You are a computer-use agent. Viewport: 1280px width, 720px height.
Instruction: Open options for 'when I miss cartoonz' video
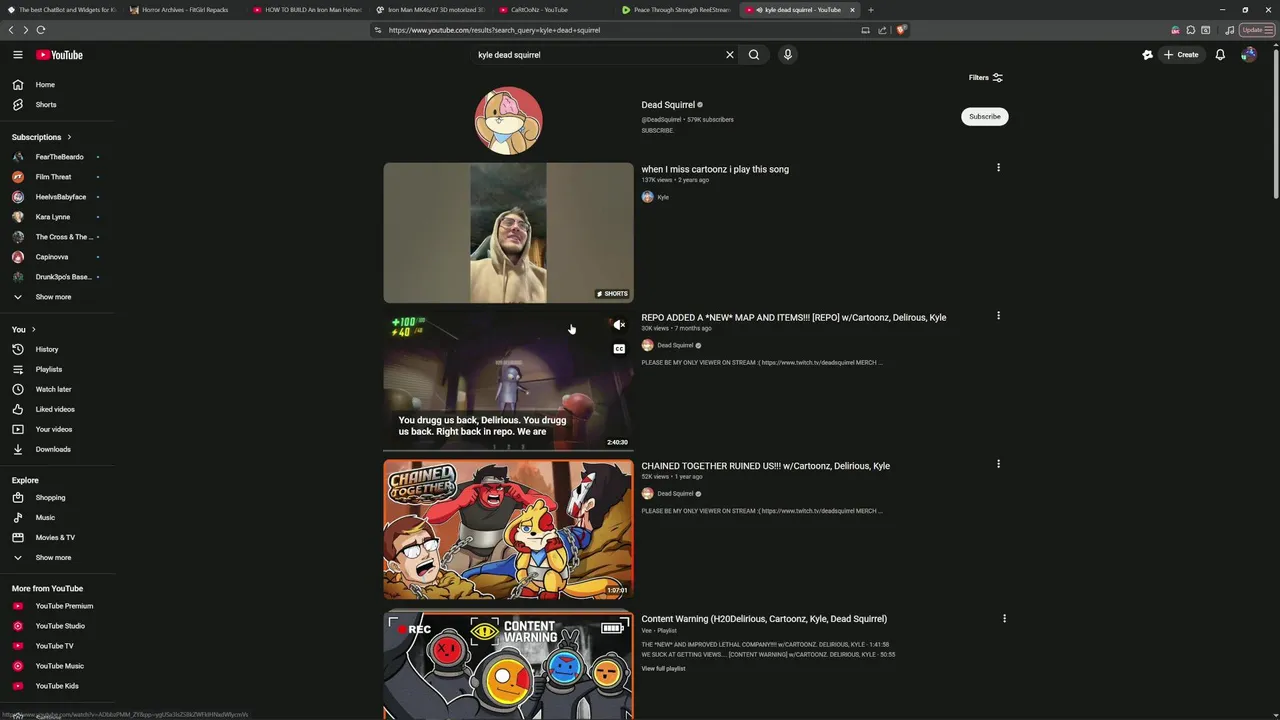click(x=998, y=168)
